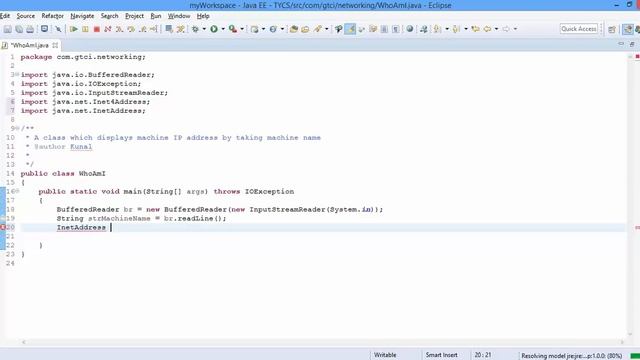Viewport: 640px width, 360px height.
Task: Click the Smart Insert status entry
Action: coord(442,355)
